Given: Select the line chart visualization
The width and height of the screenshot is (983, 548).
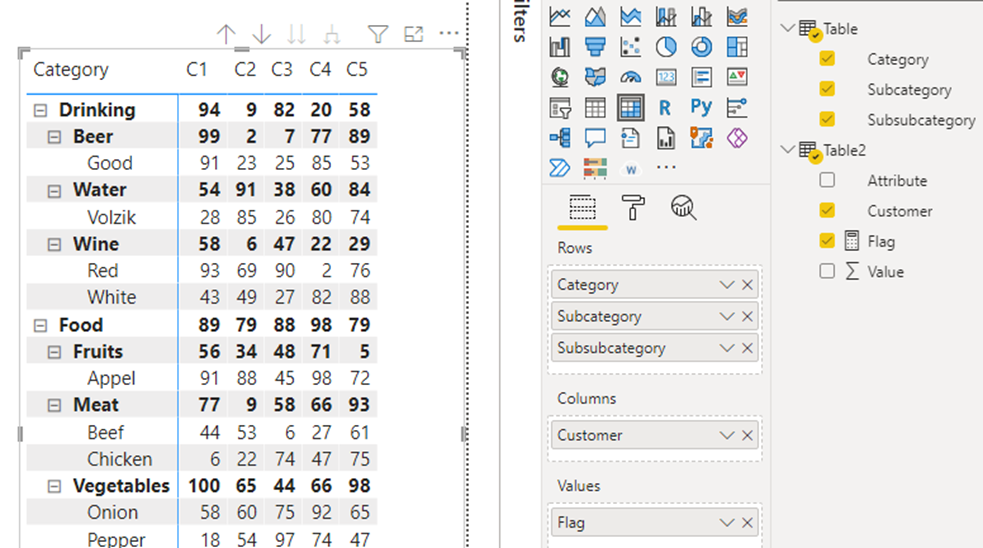Looking at the screenshot, I should click(560, 16).
